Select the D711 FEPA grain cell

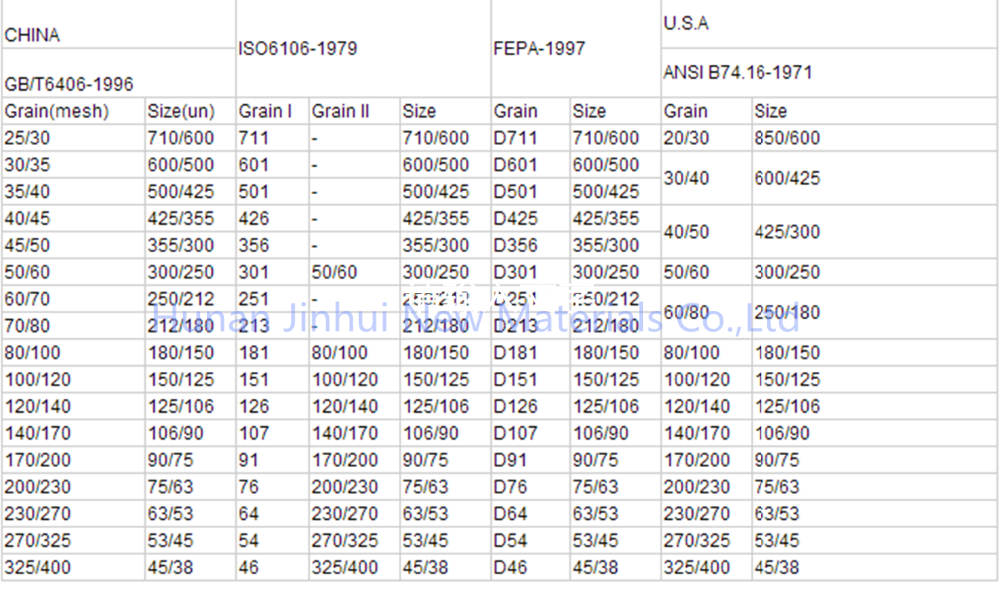click(530, 138)
